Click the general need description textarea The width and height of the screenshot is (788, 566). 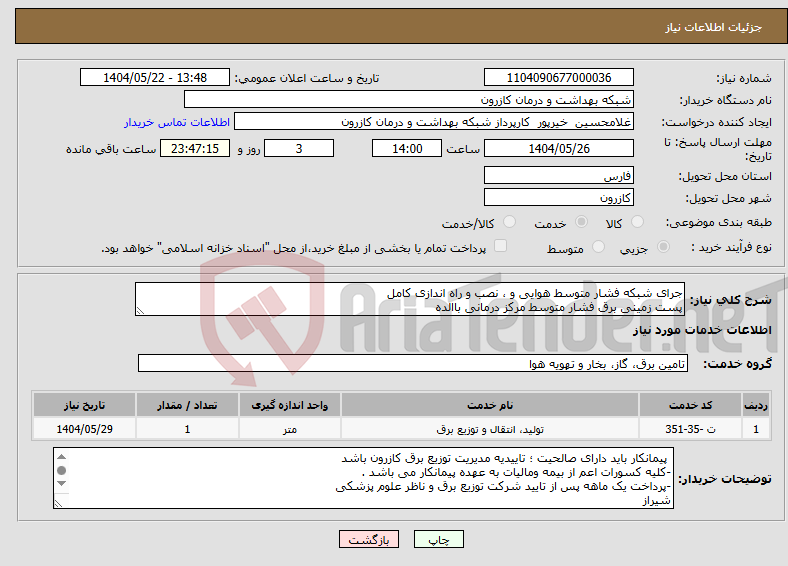tap(410, 299)
